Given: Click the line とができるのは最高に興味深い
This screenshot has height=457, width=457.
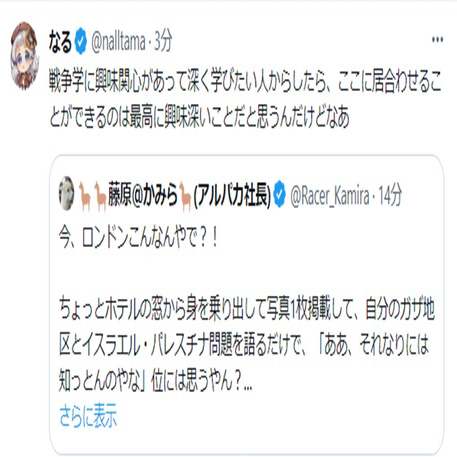Looking at the screenshot, I should [x=199, y=118].
